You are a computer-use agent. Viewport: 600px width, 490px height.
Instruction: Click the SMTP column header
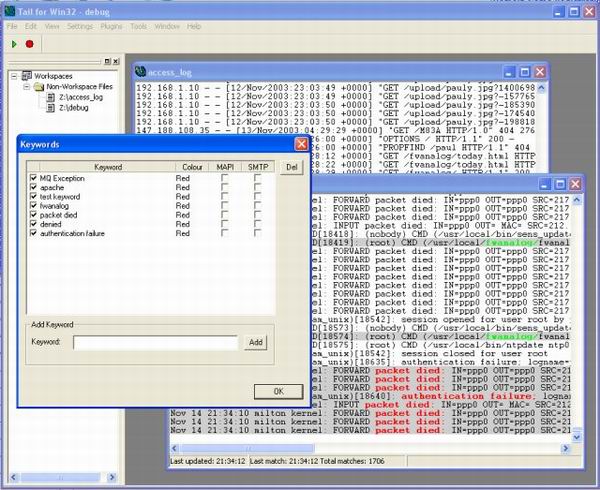[258, 167]
